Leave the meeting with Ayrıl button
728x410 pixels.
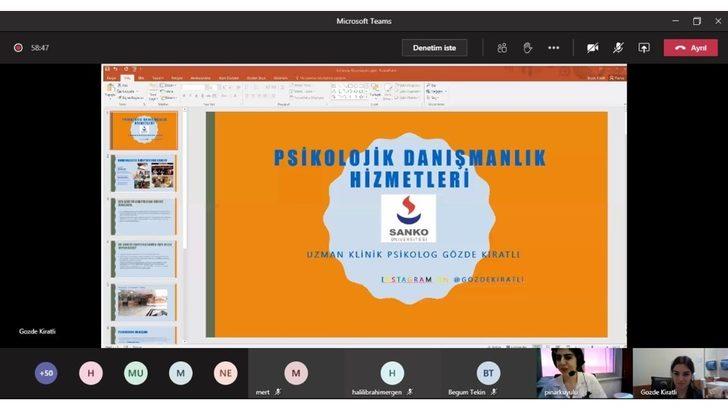[690, 48]
